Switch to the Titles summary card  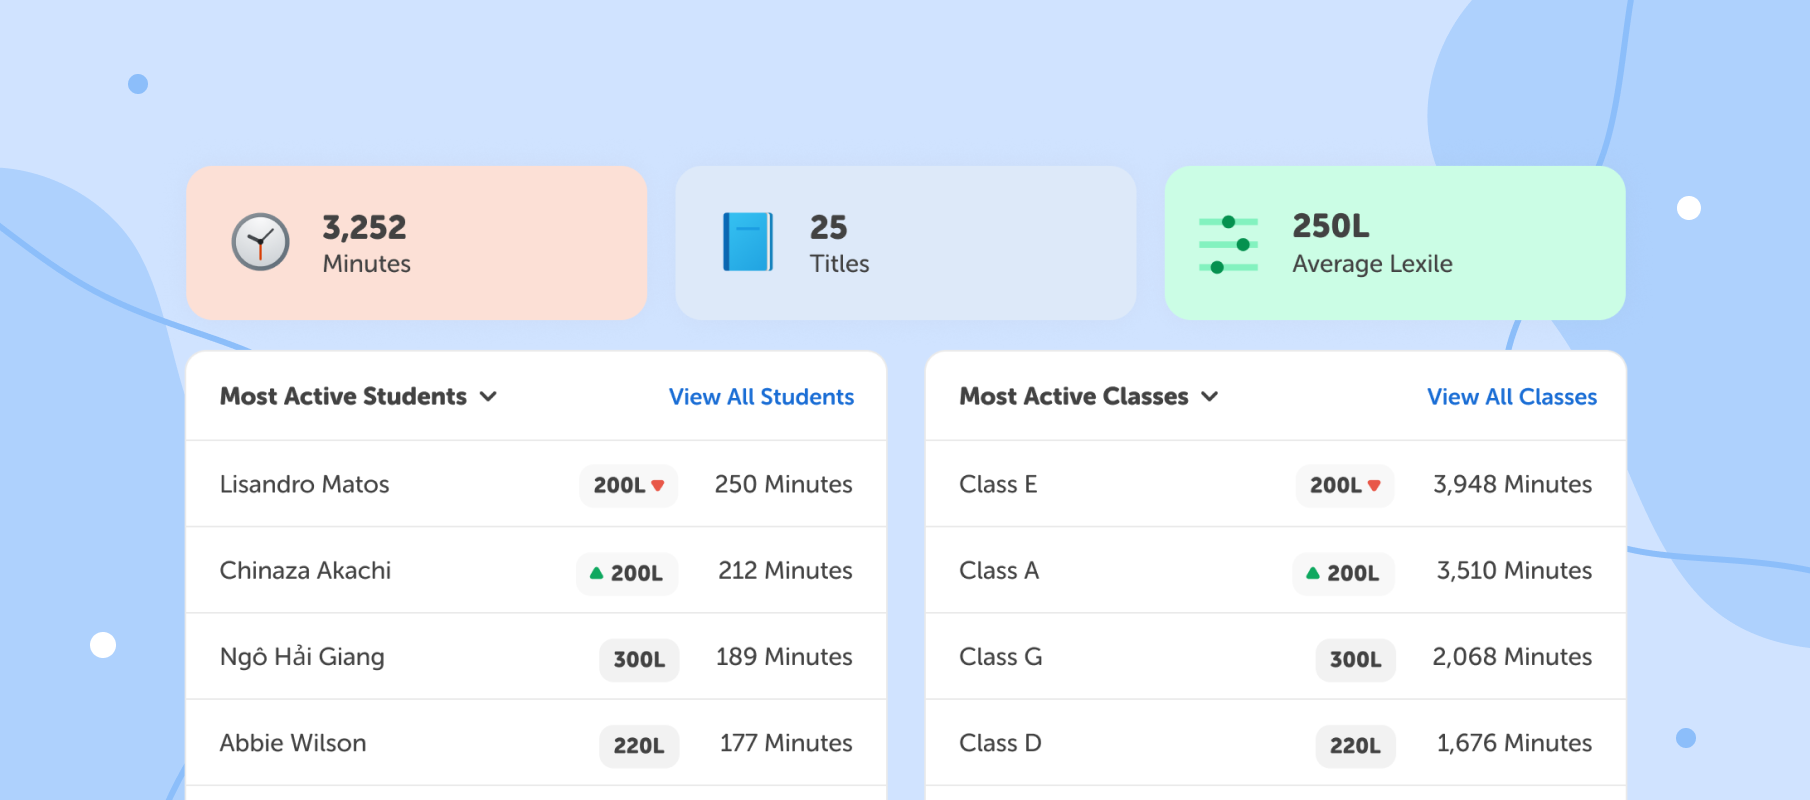pyautogui.click(x=905, y=242)
